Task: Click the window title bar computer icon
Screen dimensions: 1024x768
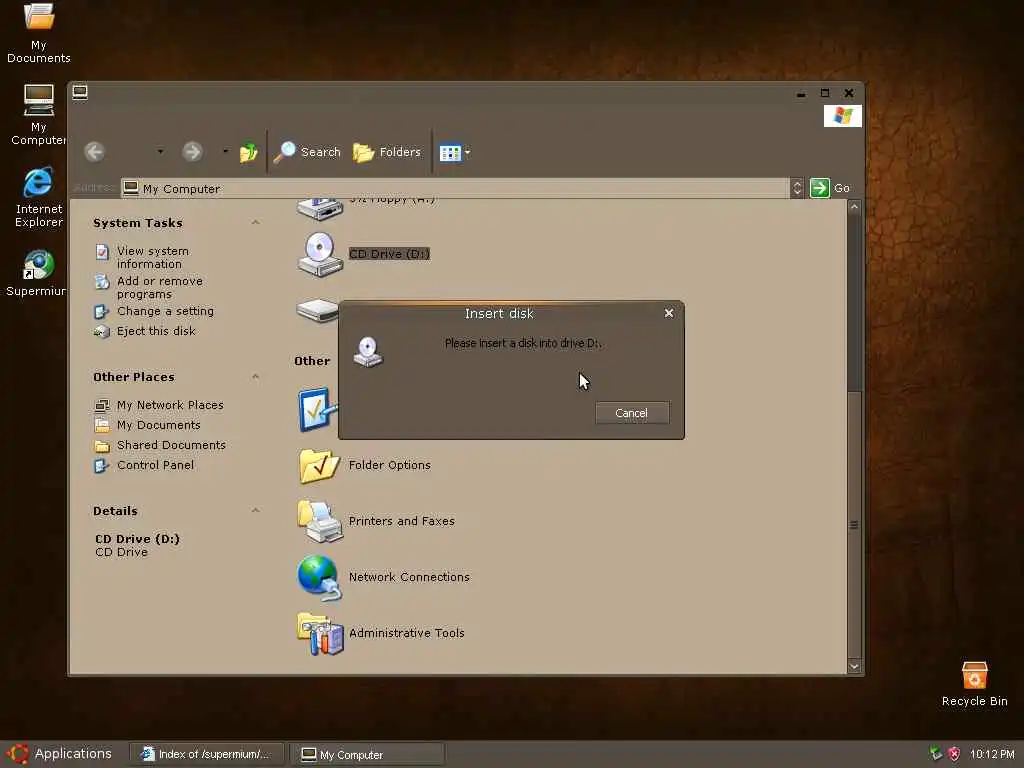Action: coord(80,92)
